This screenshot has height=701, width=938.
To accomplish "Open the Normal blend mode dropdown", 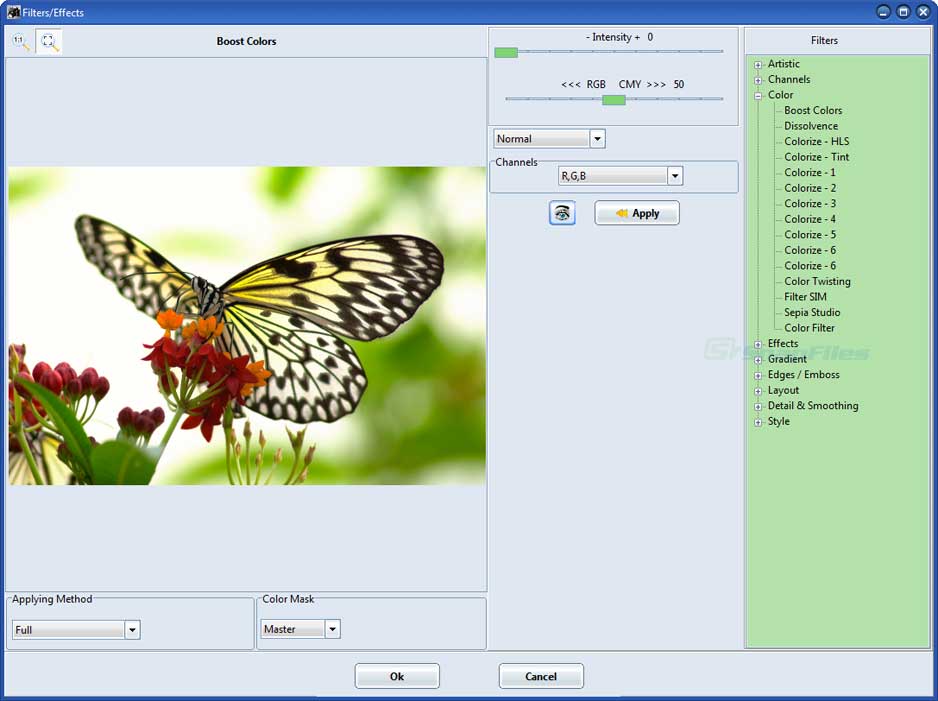I will click(596, 138).
